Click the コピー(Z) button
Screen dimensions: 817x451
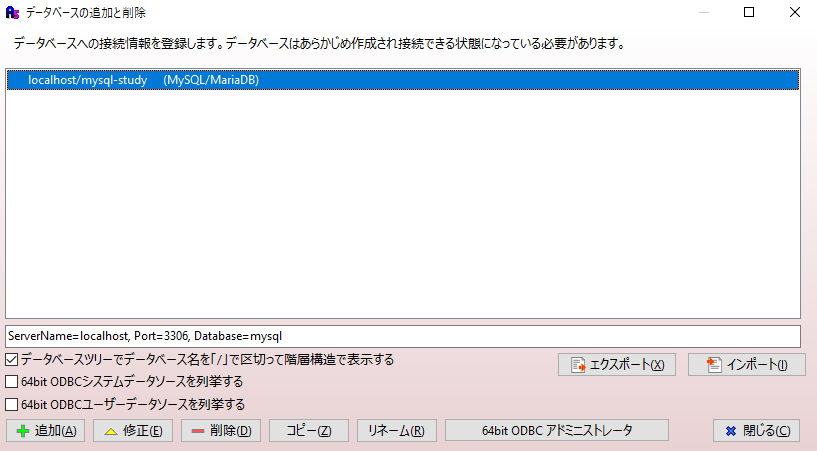point(308,431)
